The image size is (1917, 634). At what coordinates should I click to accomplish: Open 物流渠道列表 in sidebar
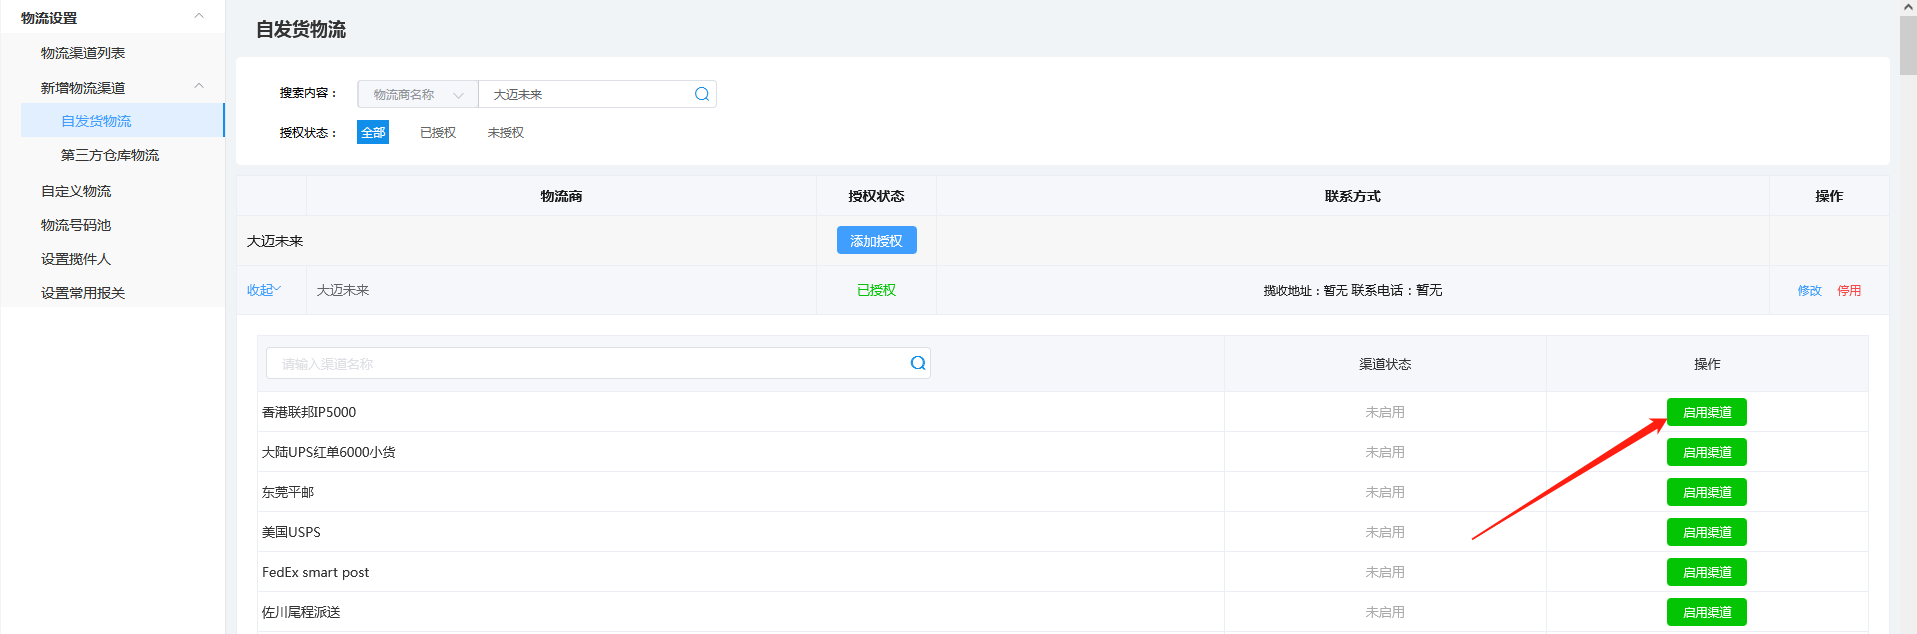83,53
